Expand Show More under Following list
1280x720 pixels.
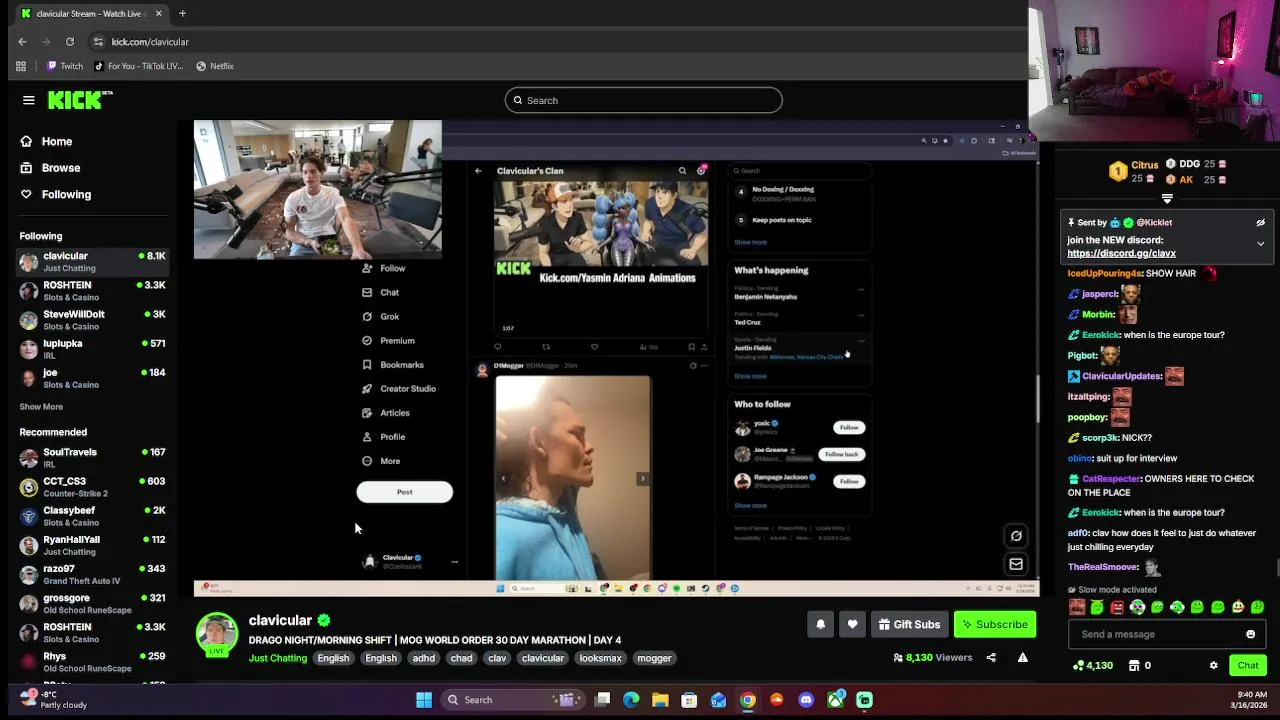click(x=41, y=407)
